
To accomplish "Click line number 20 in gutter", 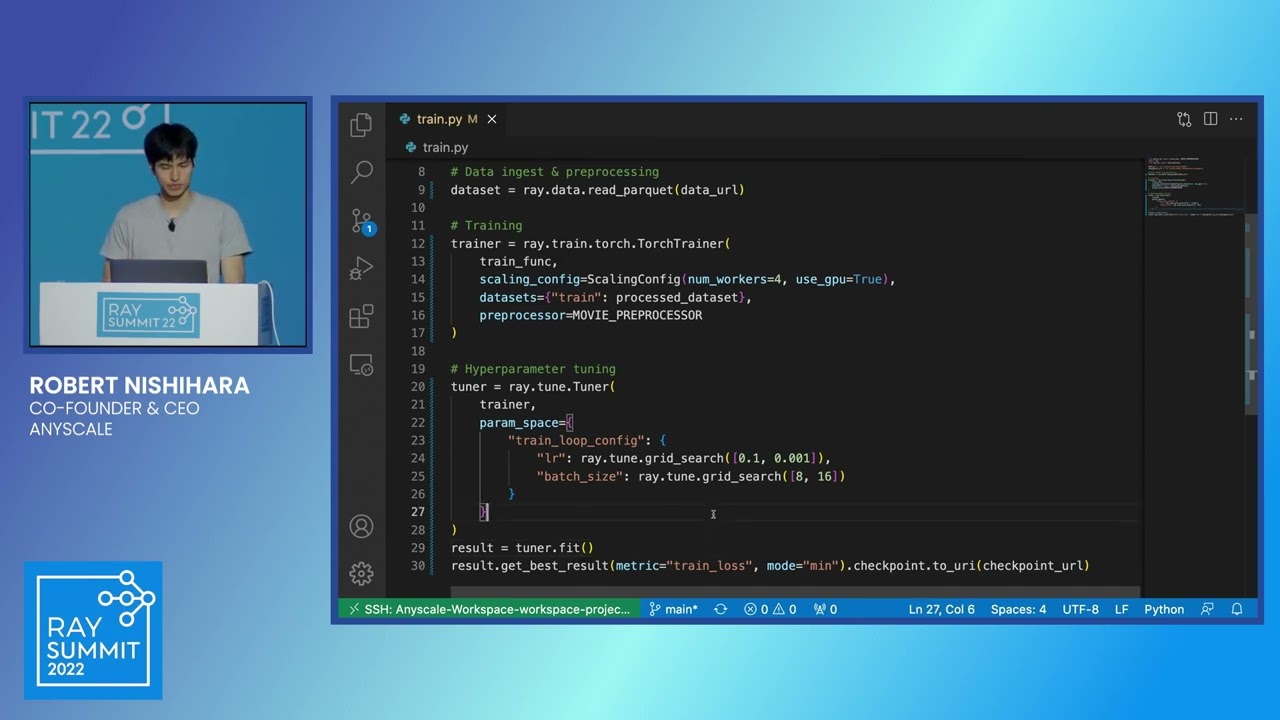I will pyautogui.click(x=418, y=387).
